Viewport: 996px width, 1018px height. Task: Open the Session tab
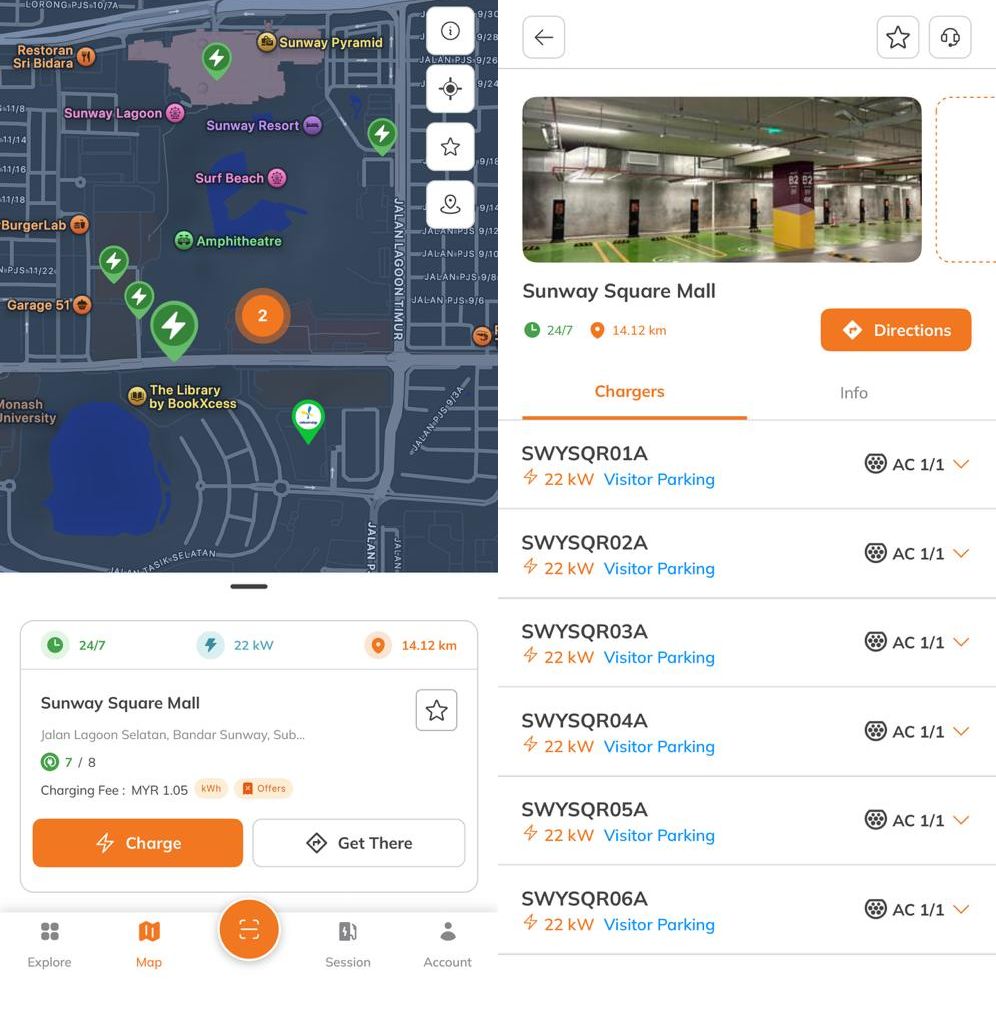click(x=348, y=944)
